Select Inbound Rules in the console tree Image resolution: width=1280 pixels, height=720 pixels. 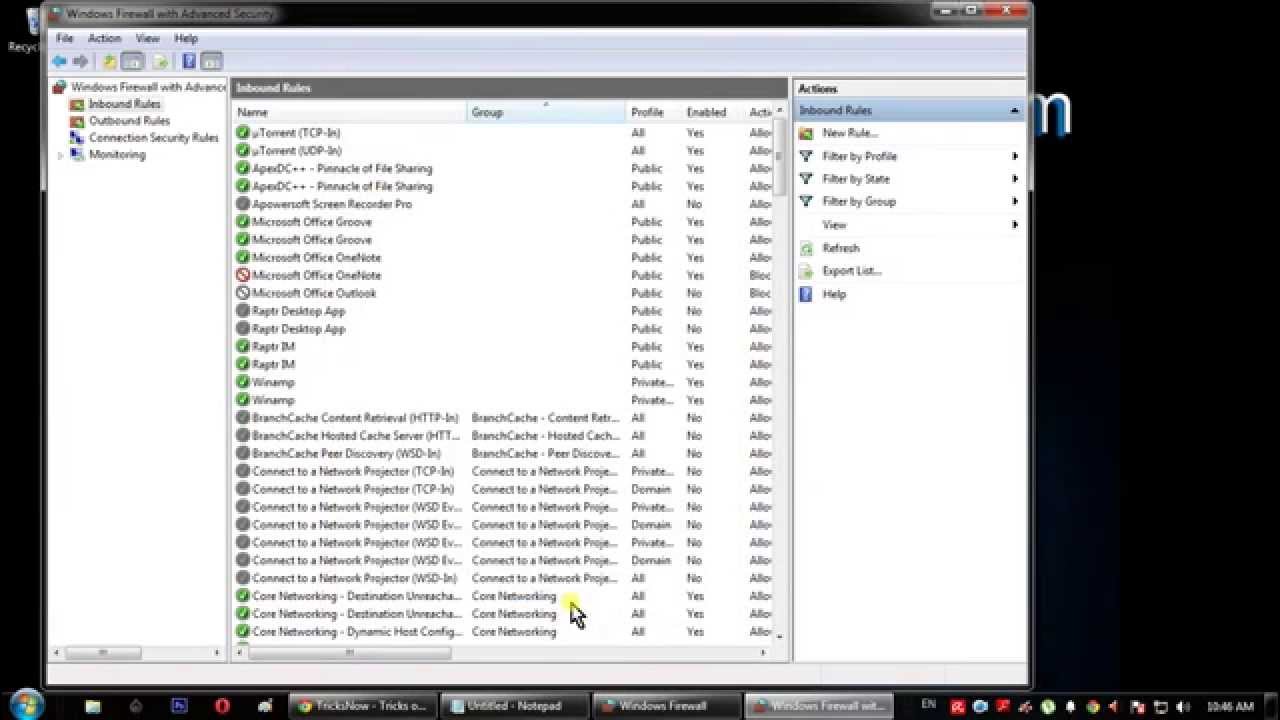coord(124,104)
